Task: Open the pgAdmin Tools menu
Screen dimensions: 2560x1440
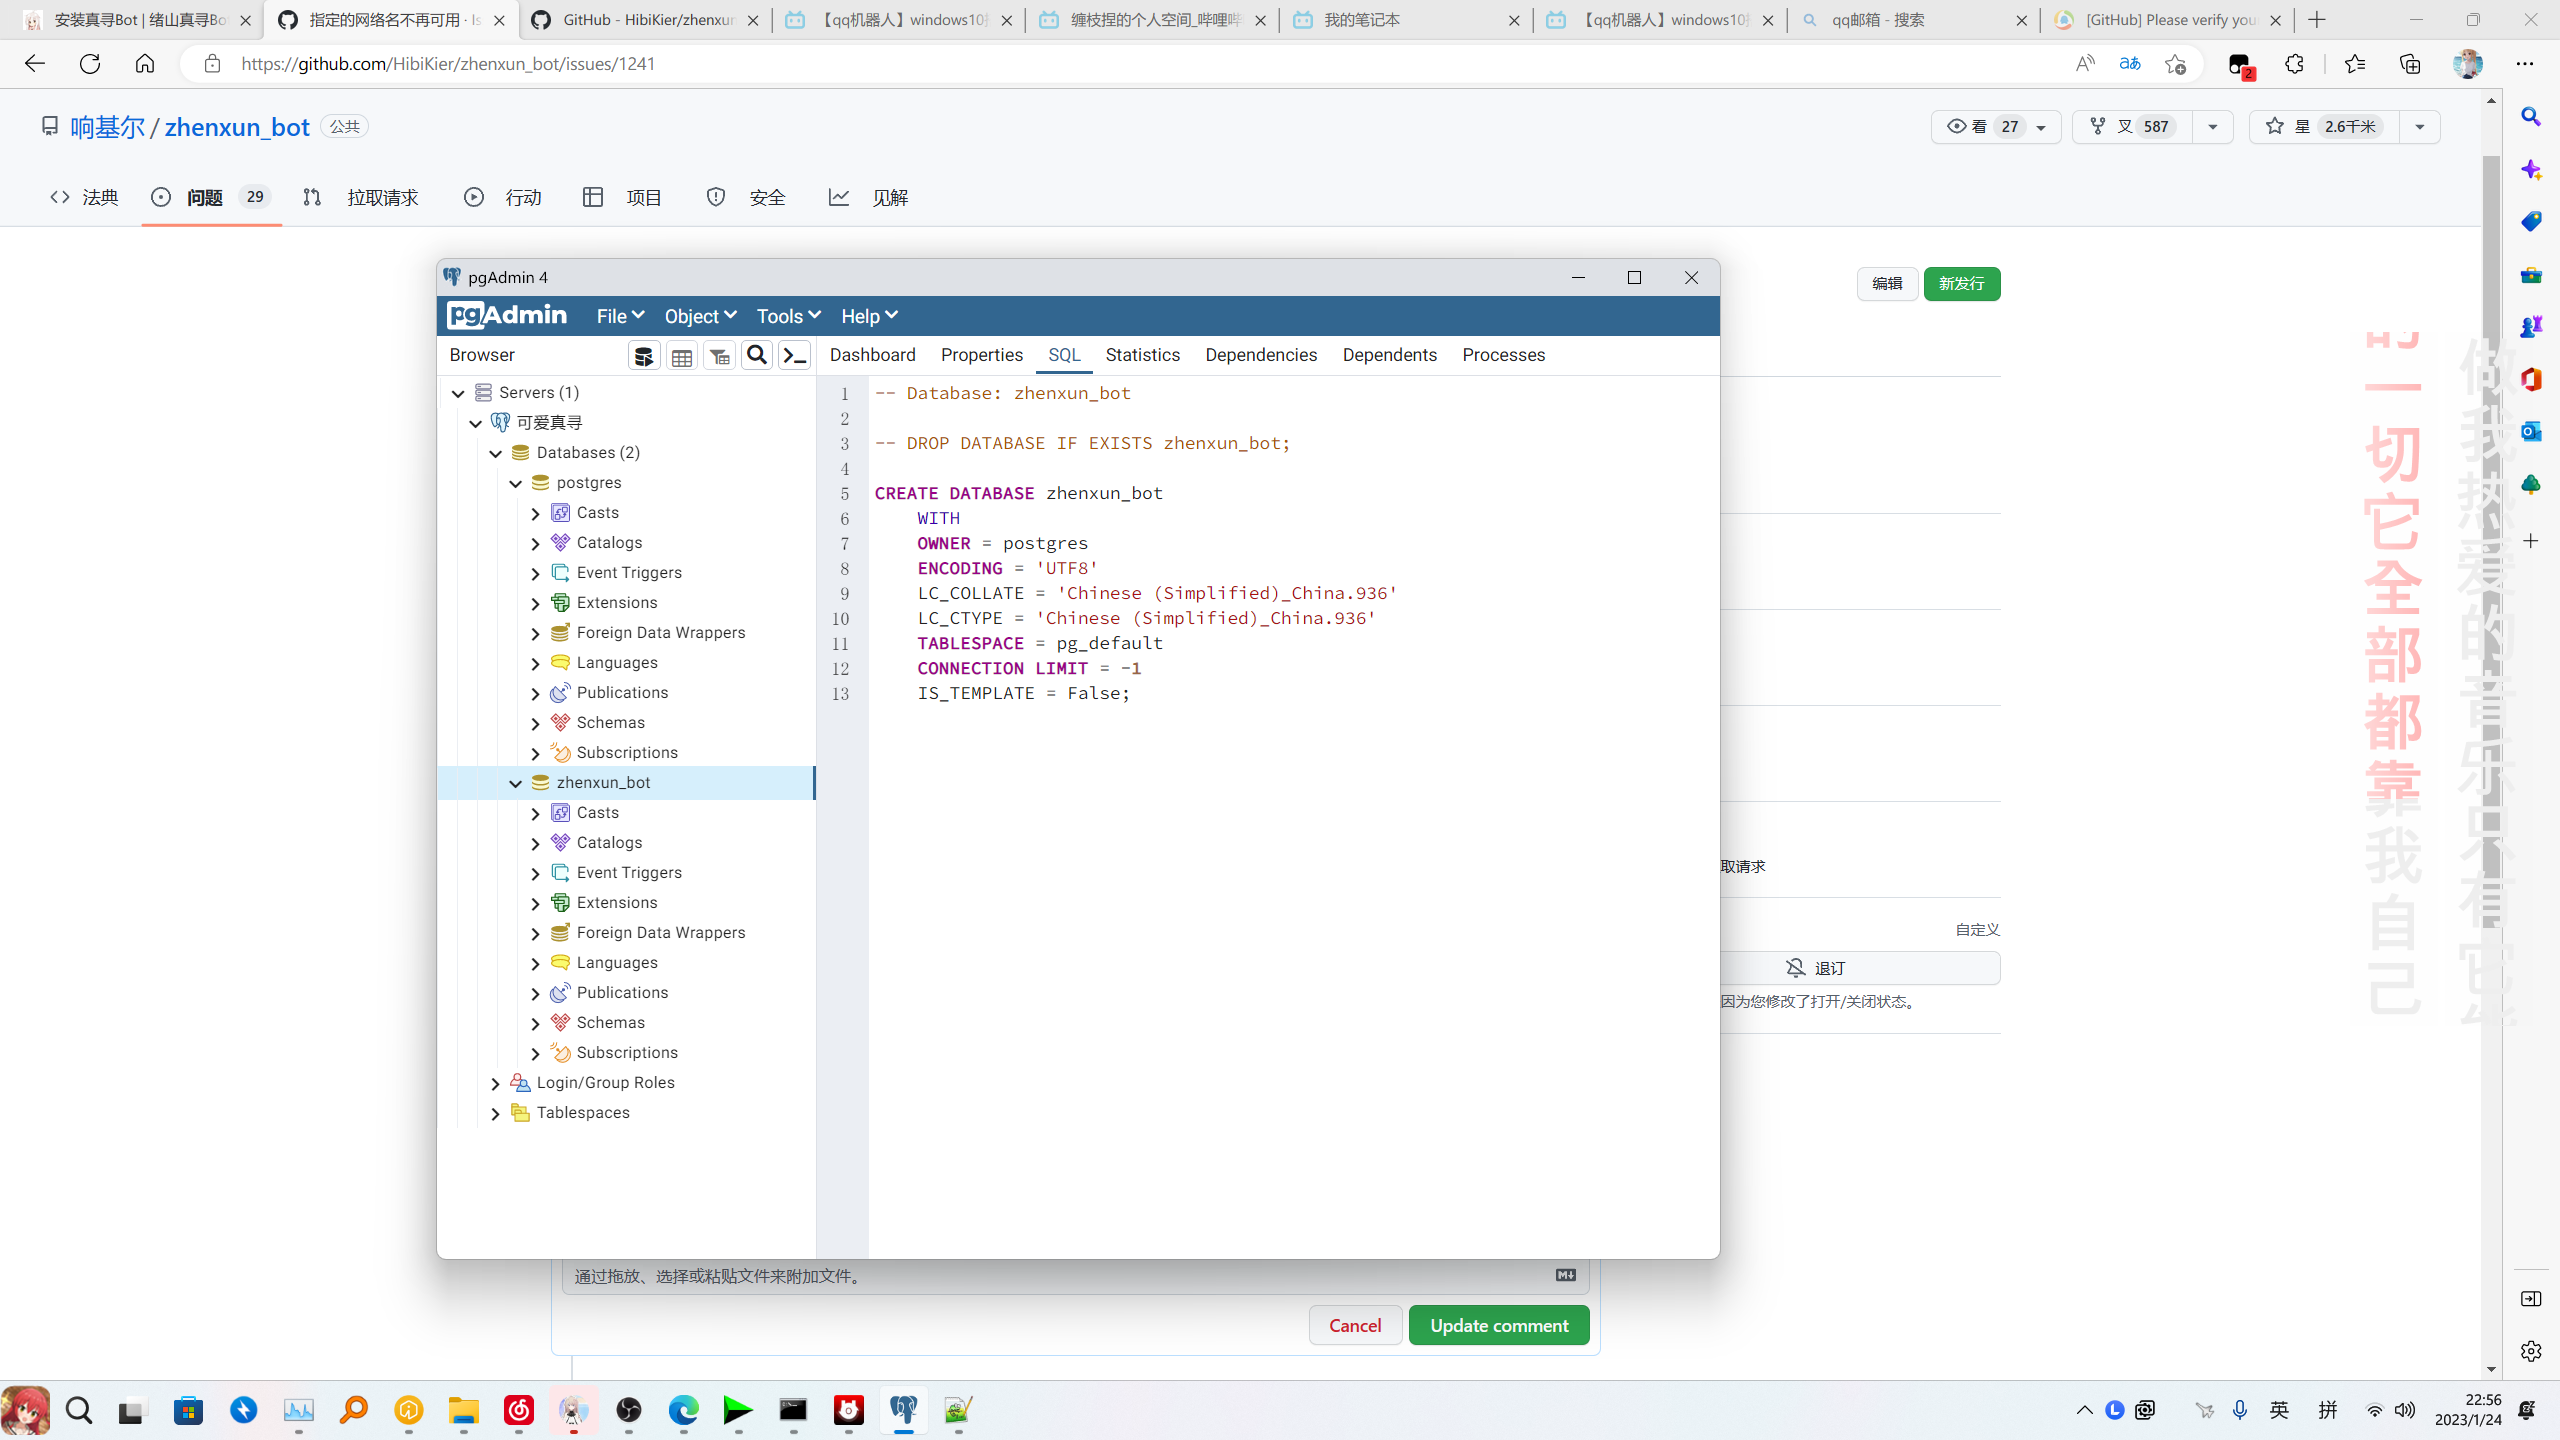Action: tap(788, 316)
